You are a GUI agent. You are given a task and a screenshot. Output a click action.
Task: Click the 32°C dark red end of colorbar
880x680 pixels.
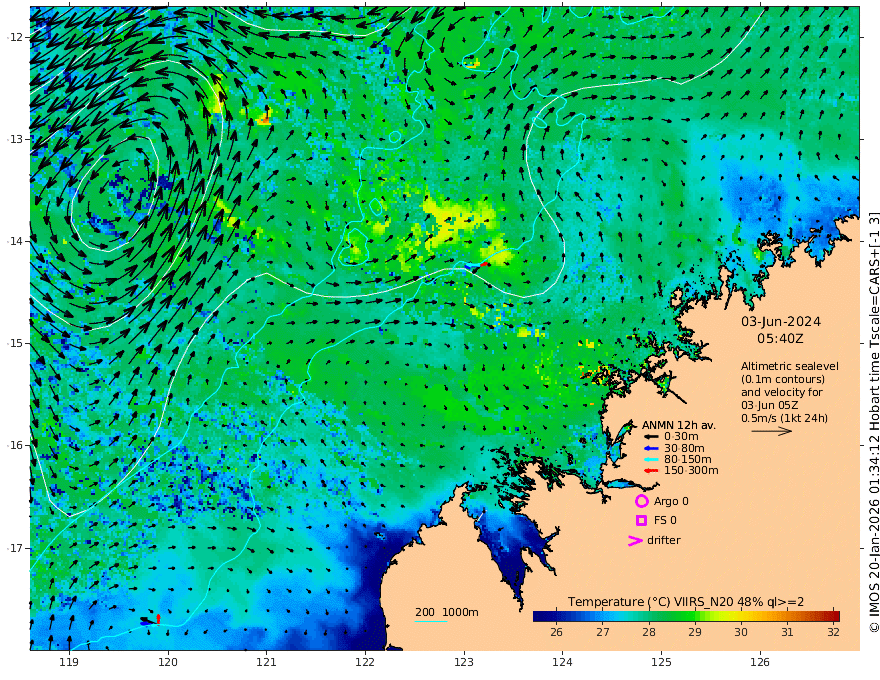pos(835,616)
